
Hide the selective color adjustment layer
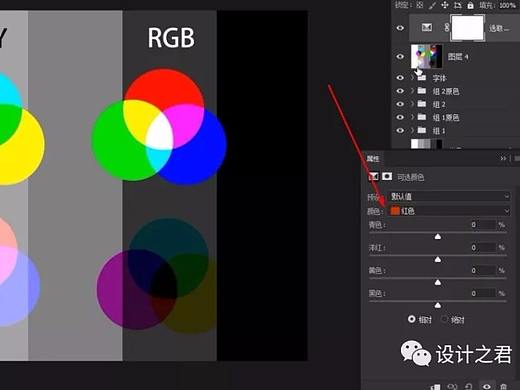pos(400,28)
